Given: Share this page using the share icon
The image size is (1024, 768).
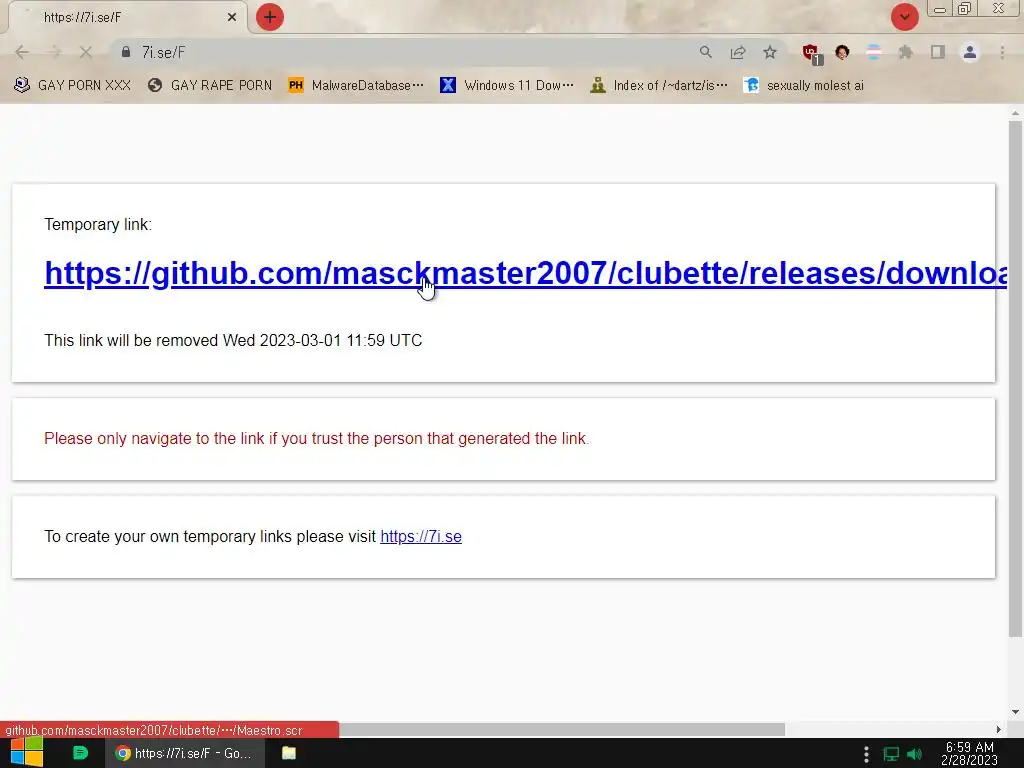Looking at the screenshot, I should 738,52.
